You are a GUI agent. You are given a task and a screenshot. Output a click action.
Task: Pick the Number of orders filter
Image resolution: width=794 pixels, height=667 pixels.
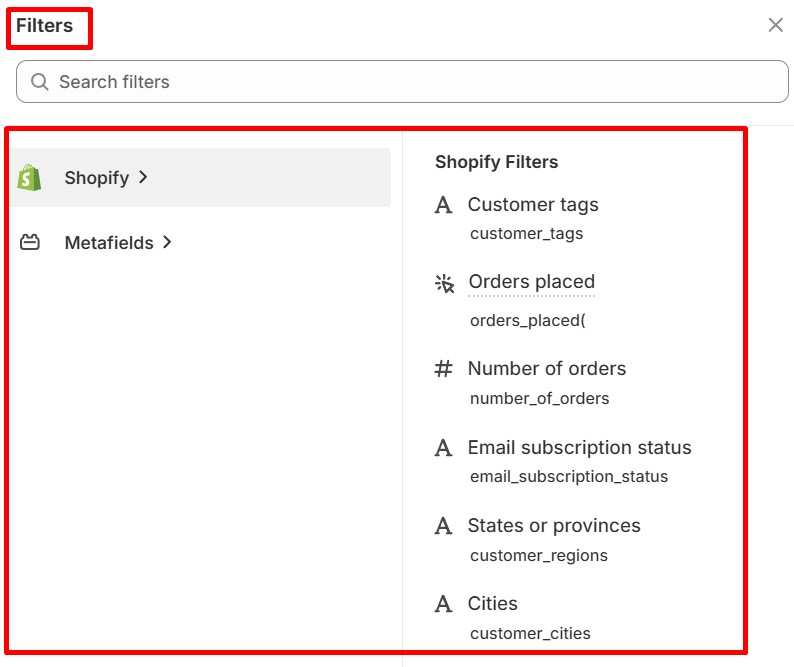546,369
